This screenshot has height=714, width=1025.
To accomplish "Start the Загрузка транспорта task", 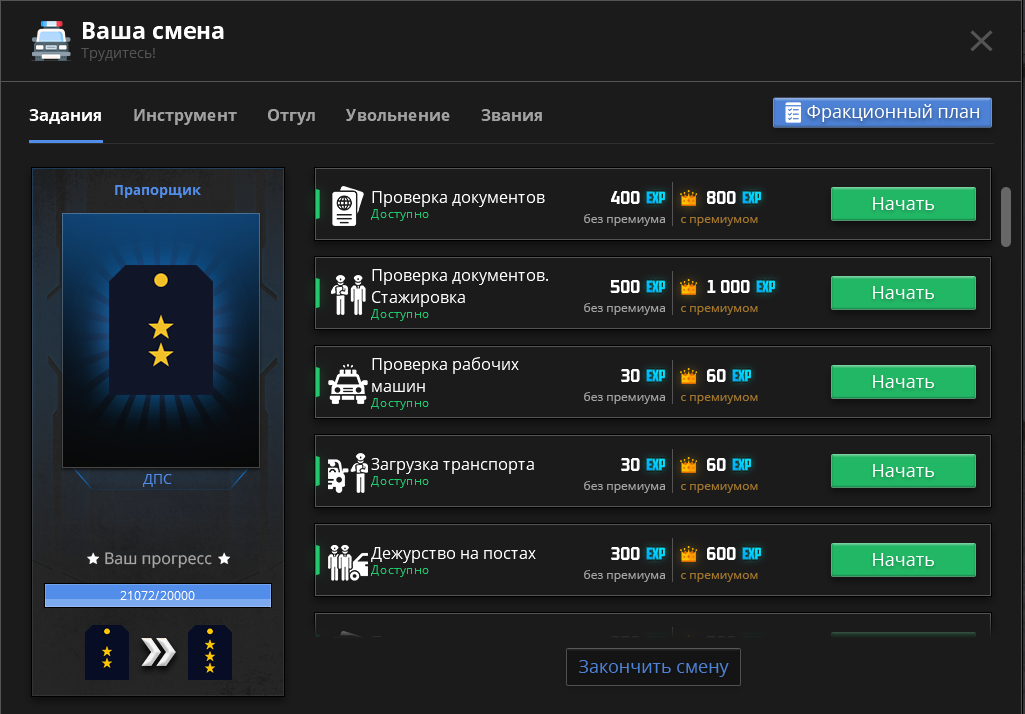I will click(903, 471).
